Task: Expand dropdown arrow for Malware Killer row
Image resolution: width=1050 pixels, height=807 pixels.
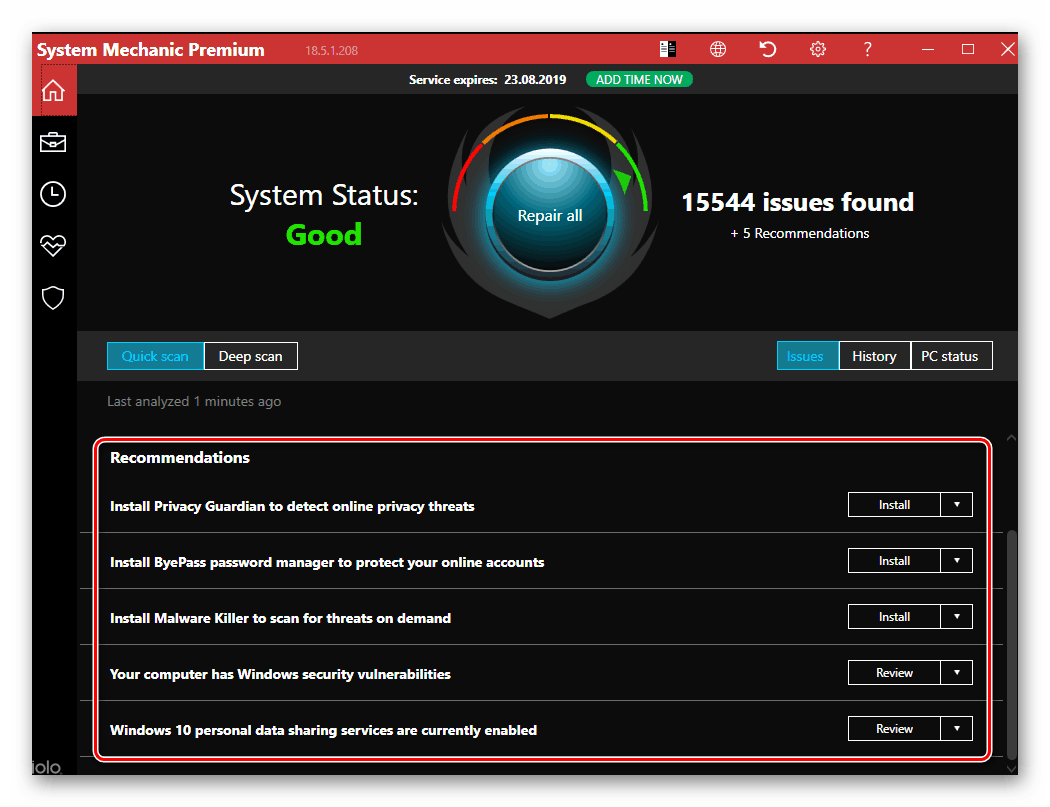Action: [957, 617]
